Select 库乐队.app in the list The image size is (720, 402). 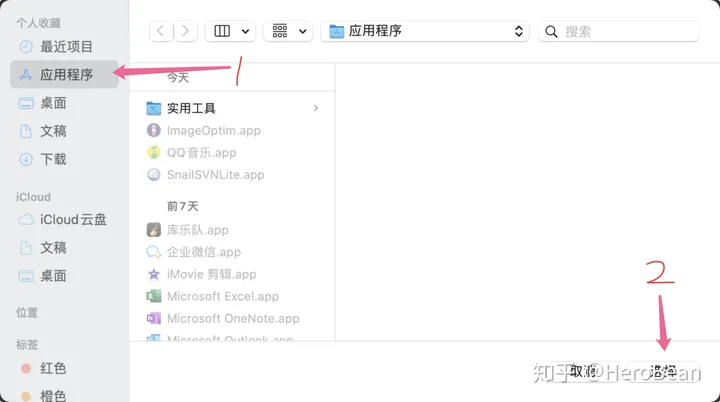pyautogui.click(x=232, y=230)
